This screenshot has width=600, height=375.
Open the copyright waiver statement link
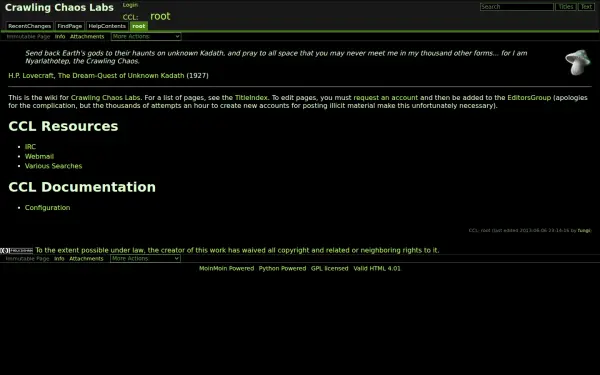coord(237,250)
